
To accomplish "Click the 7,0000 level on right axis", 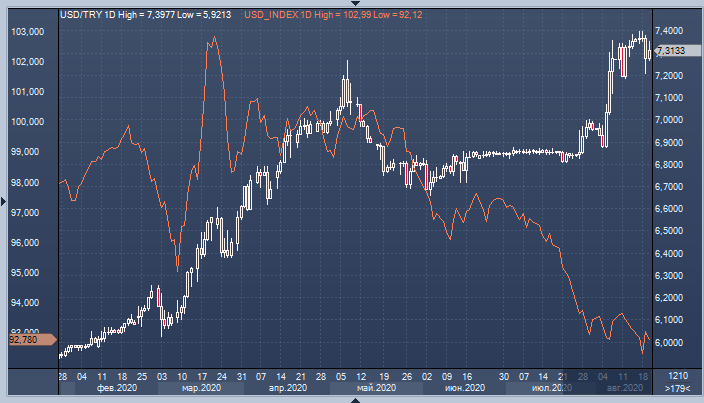I will pos(670,120).
